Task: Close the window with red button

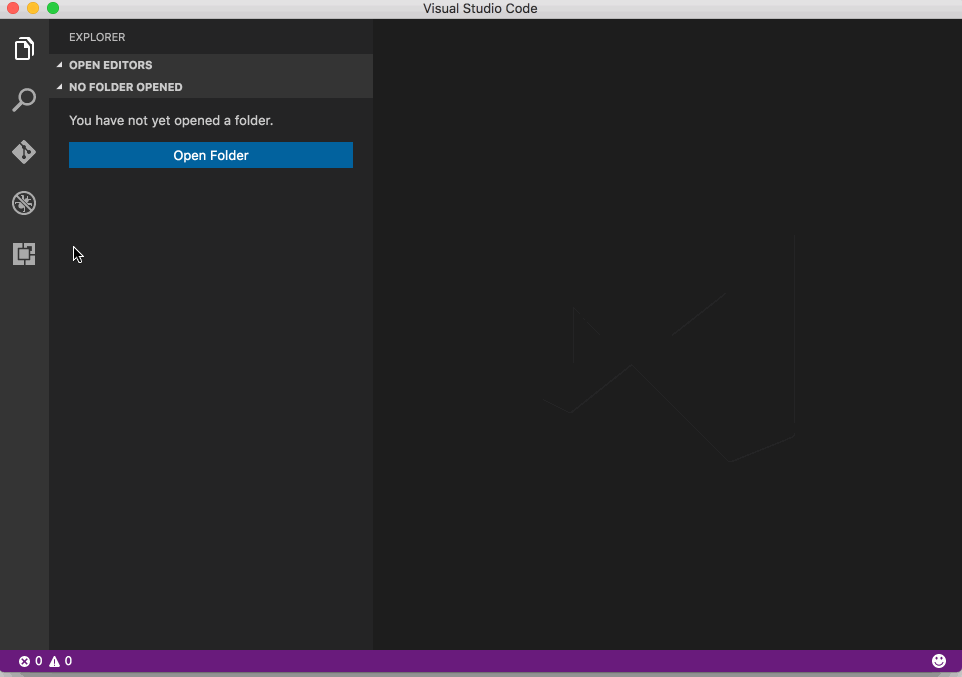Action: click(13, 9)
